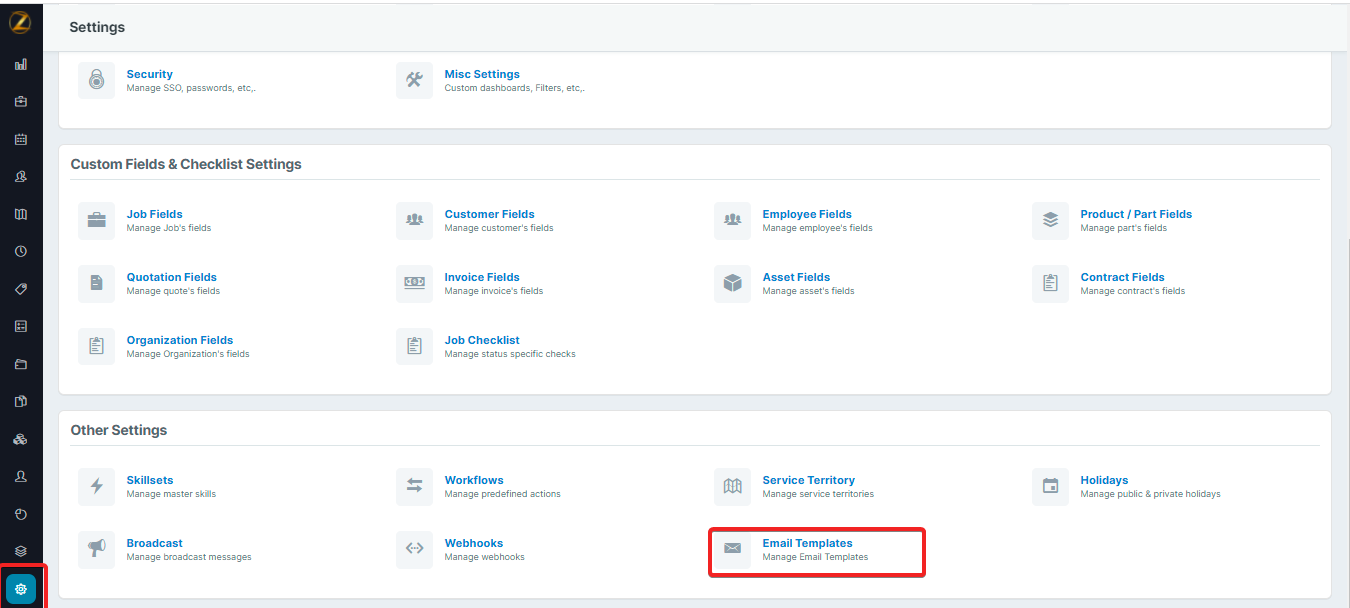Open the Job Fields link
1350x608 pixels.
pos(154,214)
